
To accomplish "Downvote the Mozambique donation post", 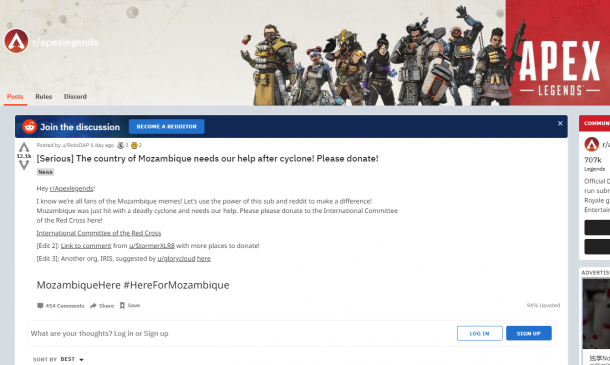I will (24, 165).
